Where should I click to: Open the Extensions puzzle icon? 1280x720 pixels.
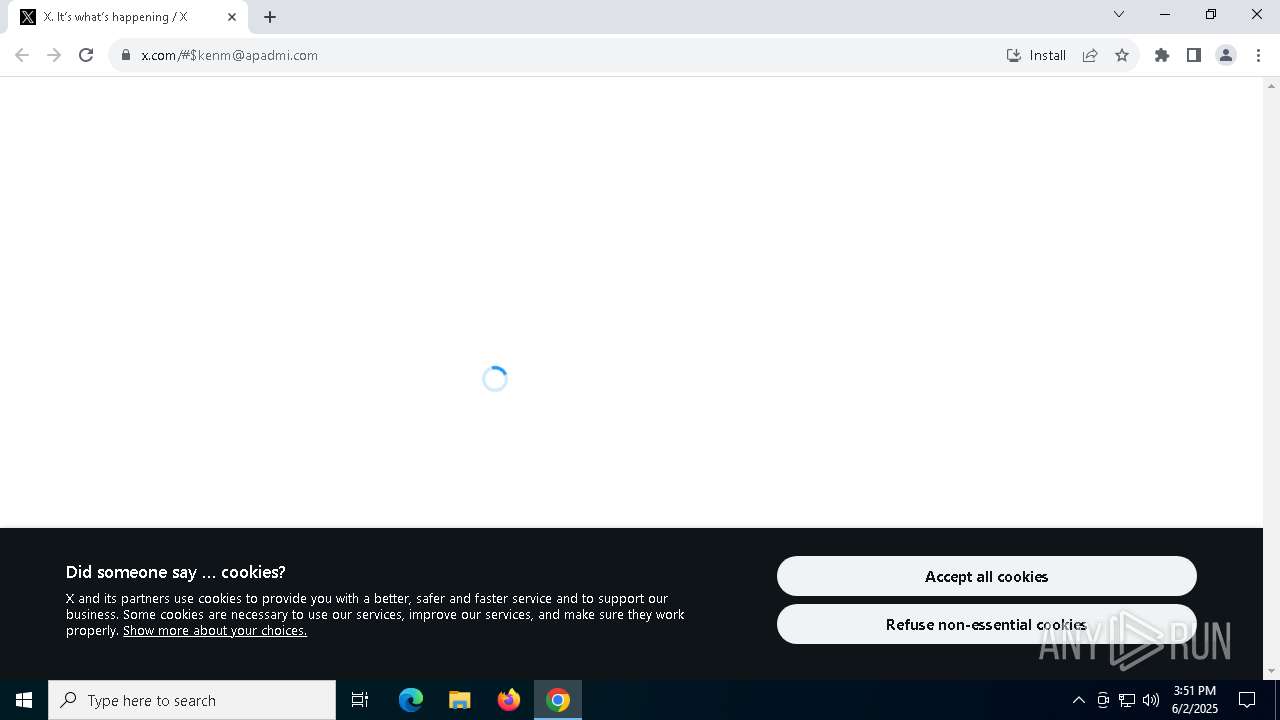coord(1162,55)
